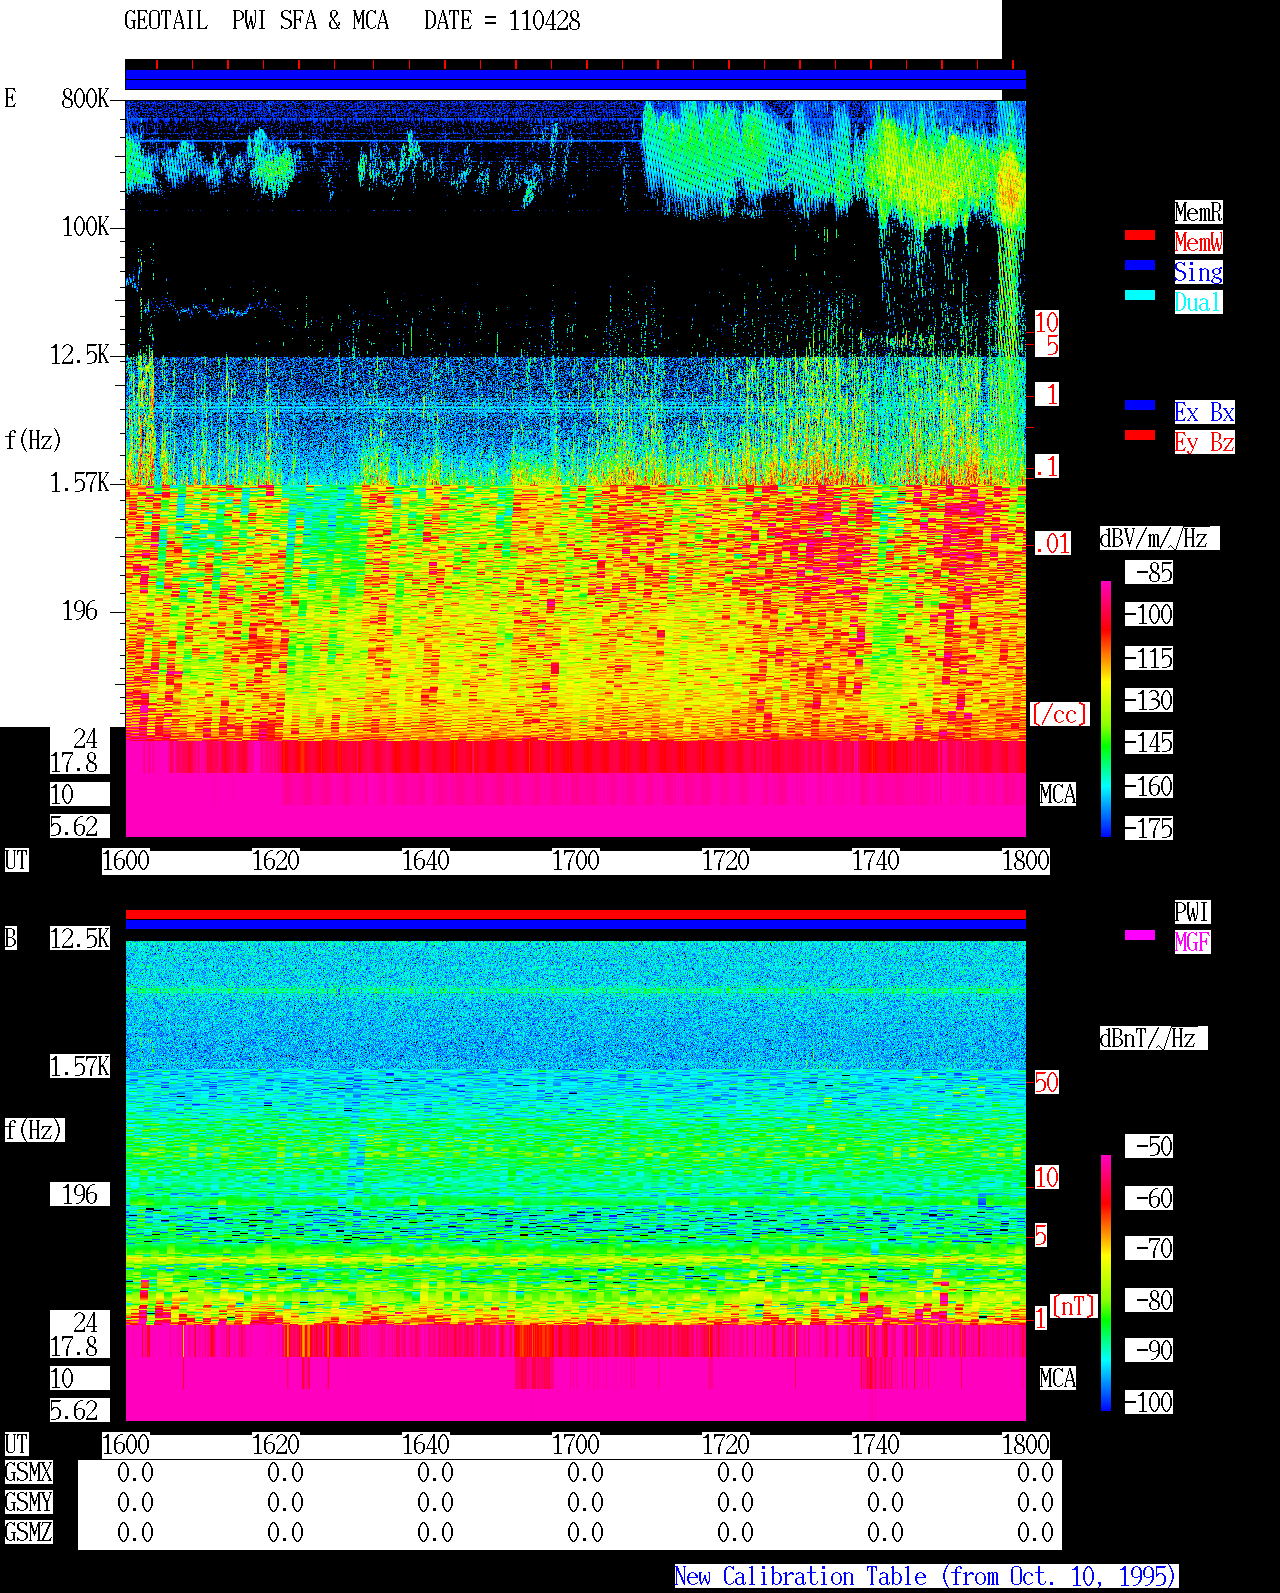Viewport: 1280px width, 1593px height.
Task: Click the red [nT] unit label
Action: pos(1074,1306)
